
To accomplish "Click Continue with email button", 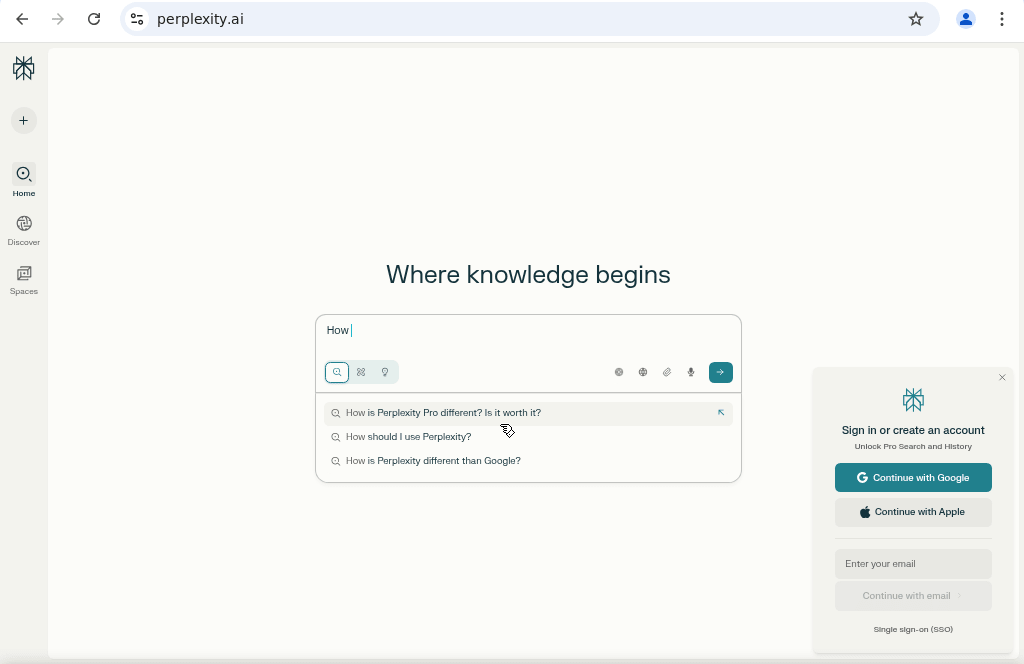I will coord(913,595).
